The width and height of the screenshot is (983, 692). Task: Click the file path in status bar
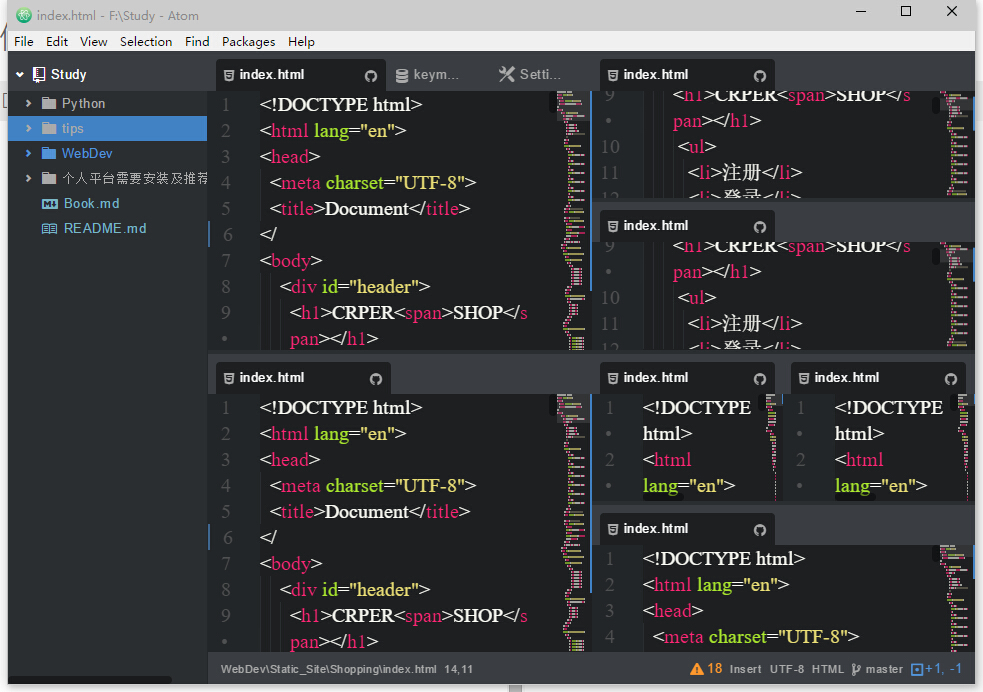(x=329, y=669)
